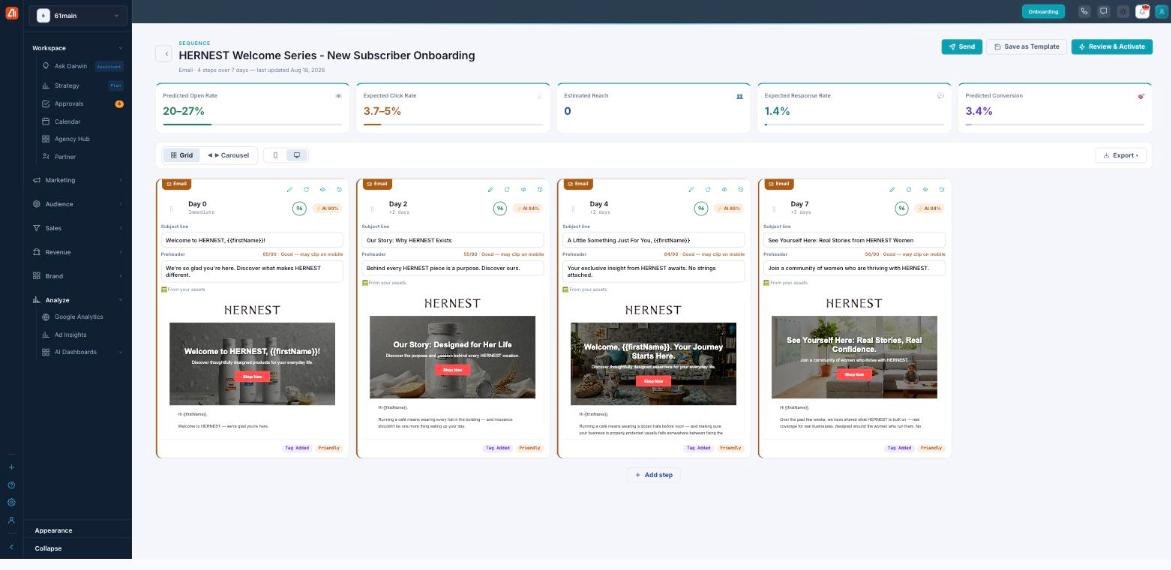
Task: Click pencil edit icon on Day 2 card
Action: [491, 190]
